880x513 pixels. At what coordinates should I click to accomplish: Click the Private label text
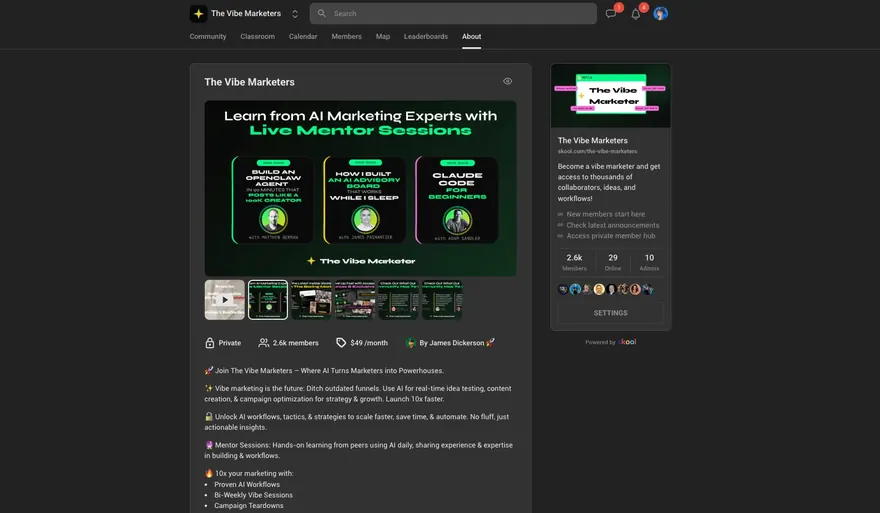(x=230, y=343)
